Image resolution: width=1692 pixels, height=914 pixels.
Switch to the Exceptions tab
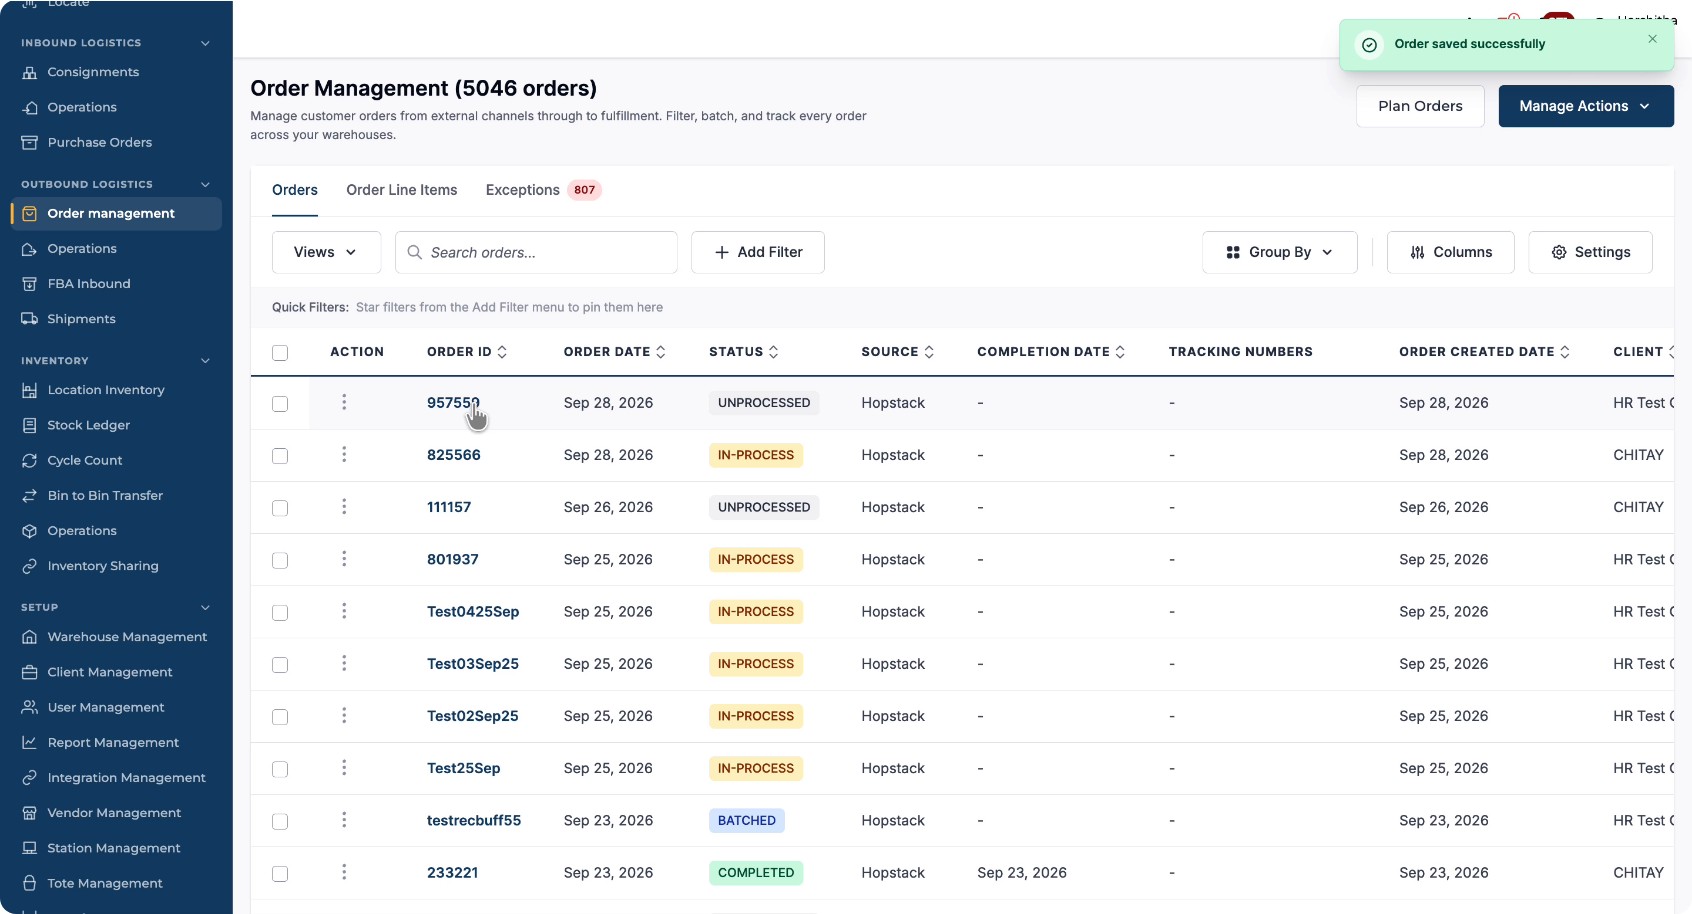tap(543, 190)
